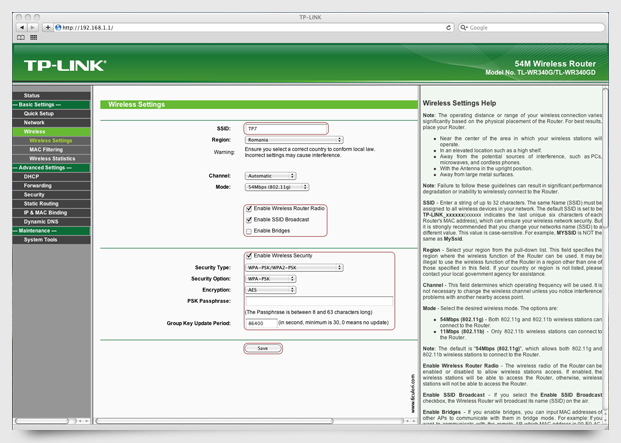Image resolution: width=621 pixels, height=443 pixels.
Task: Go forward with the browser forward arrow
Action: pos(33,27)
